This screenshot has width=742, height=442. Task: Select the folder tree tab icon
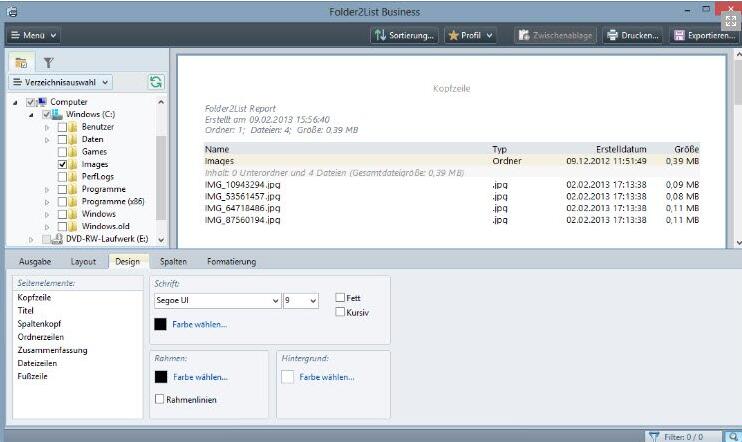(21, 62)
